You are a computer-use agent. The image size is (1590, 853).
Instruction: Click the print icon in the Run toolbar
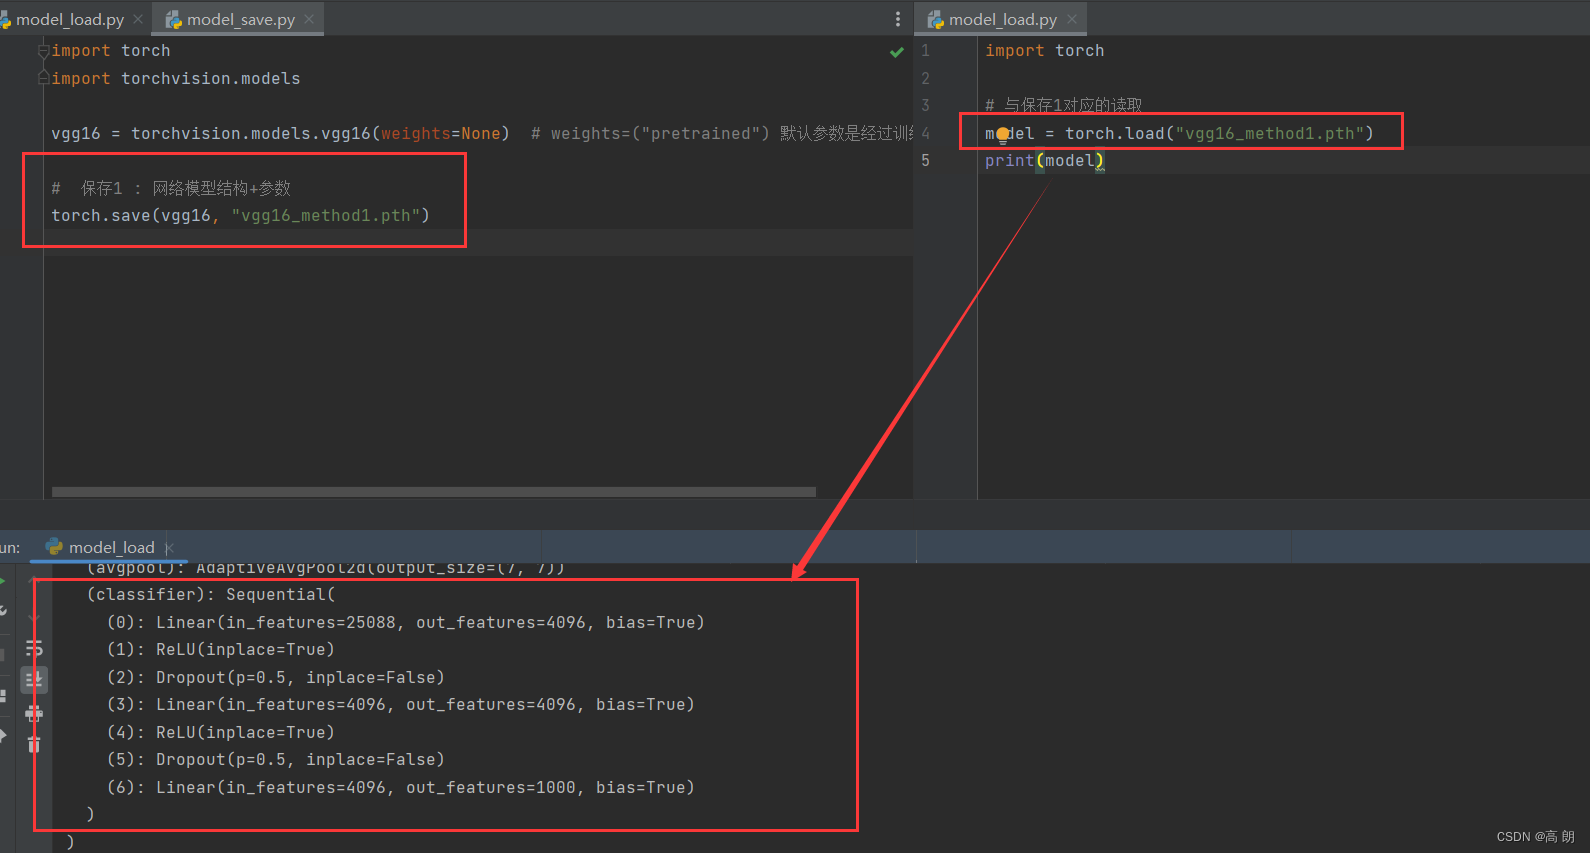click(34, 713)
